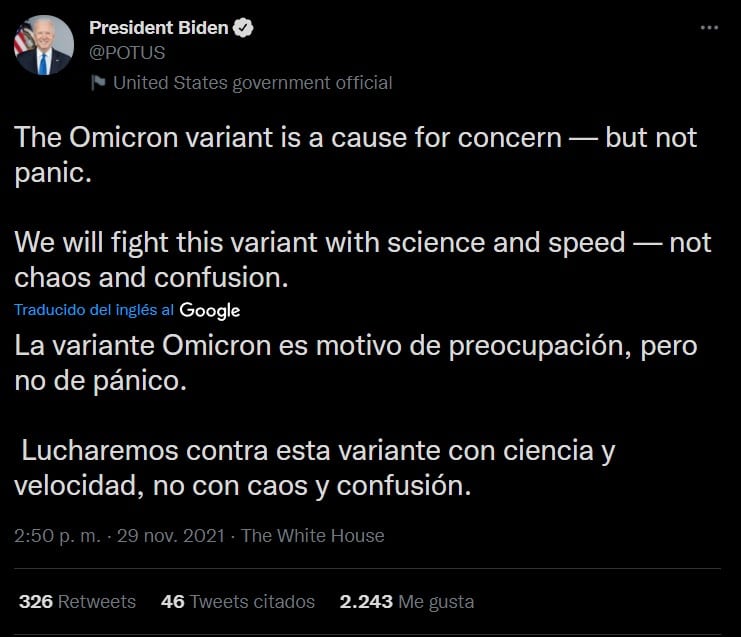Click the 'Traducido del inglés al' translation label
The height and width of the screenshot is (637, 741).
point(94,310)
